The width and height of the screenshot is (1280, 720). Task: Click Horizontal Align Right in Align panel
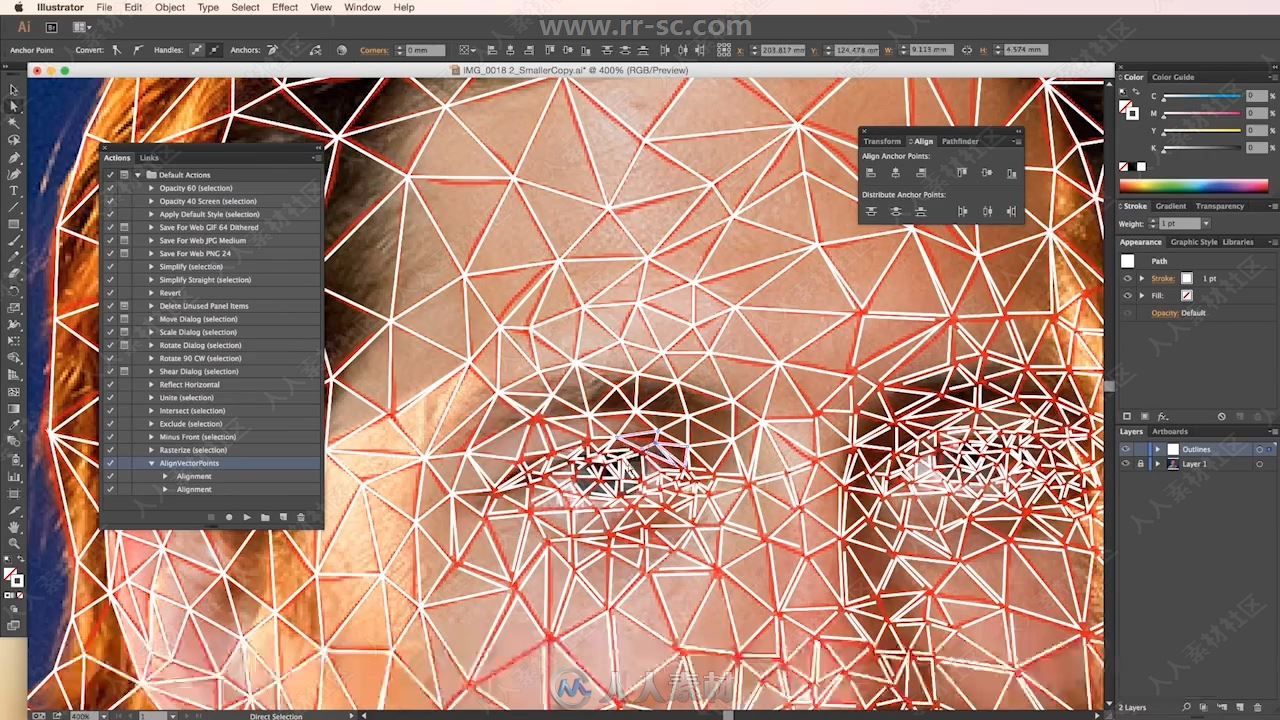tap(921, 173)
